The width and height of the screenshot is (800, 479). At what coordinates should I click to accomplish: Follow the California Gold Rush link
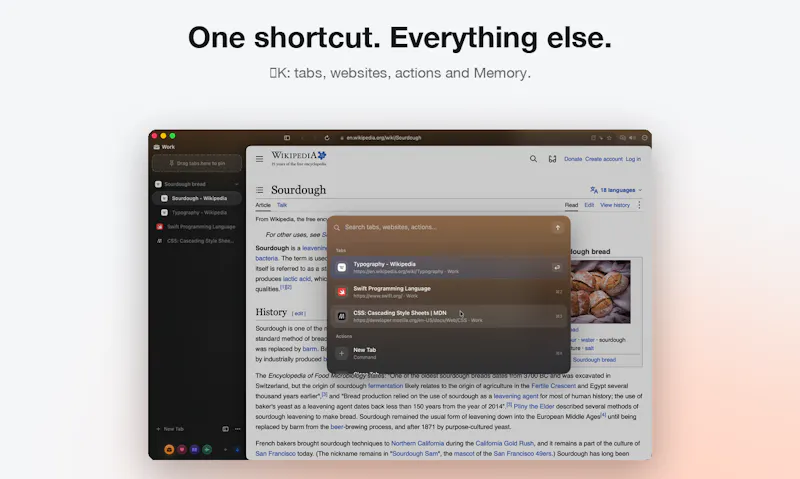tap(505, 444)
